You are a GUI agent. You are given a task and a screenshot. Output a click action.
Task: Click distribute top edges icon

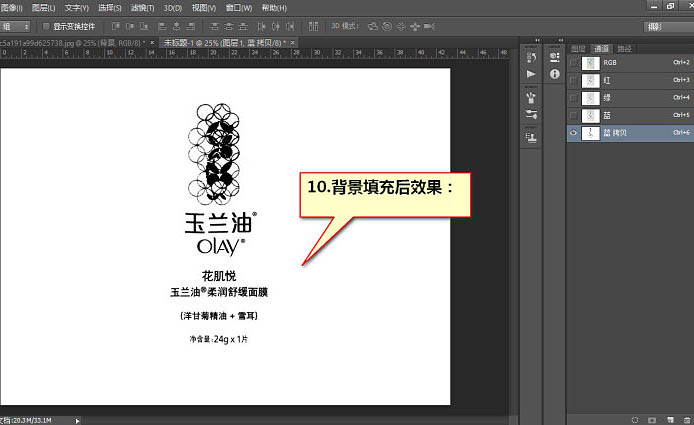tap(215, 27)
